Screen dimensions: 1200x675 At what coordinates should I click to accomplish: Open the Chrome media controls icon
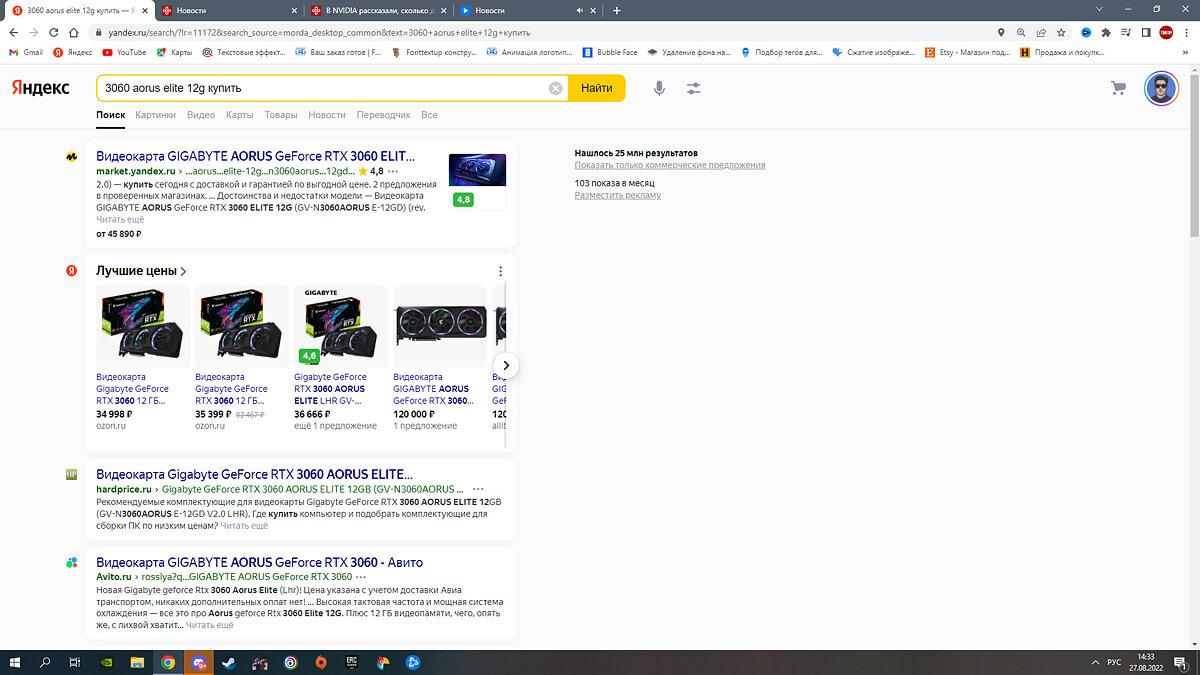[1126, 32]
